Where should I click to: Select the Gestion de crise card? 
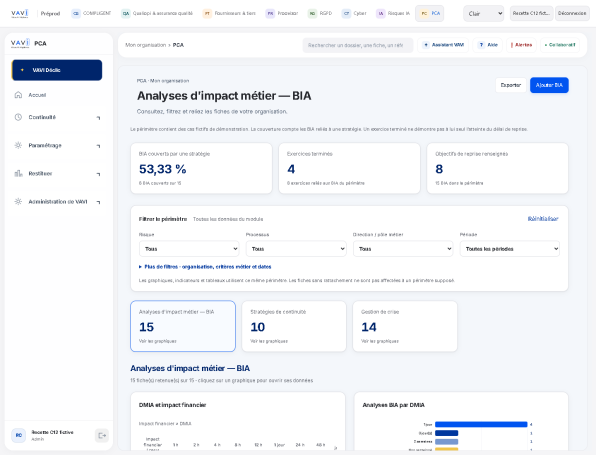[x=405, y=326]
